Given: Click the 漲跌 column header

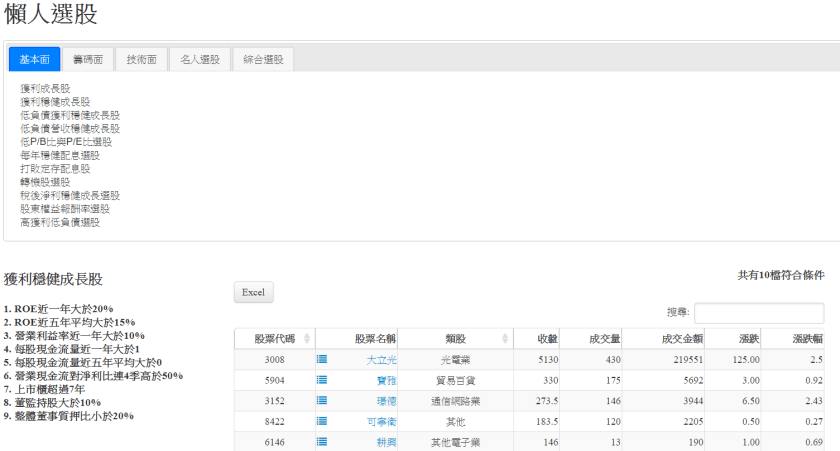Looking at the screenshot, I should (732, 339).
